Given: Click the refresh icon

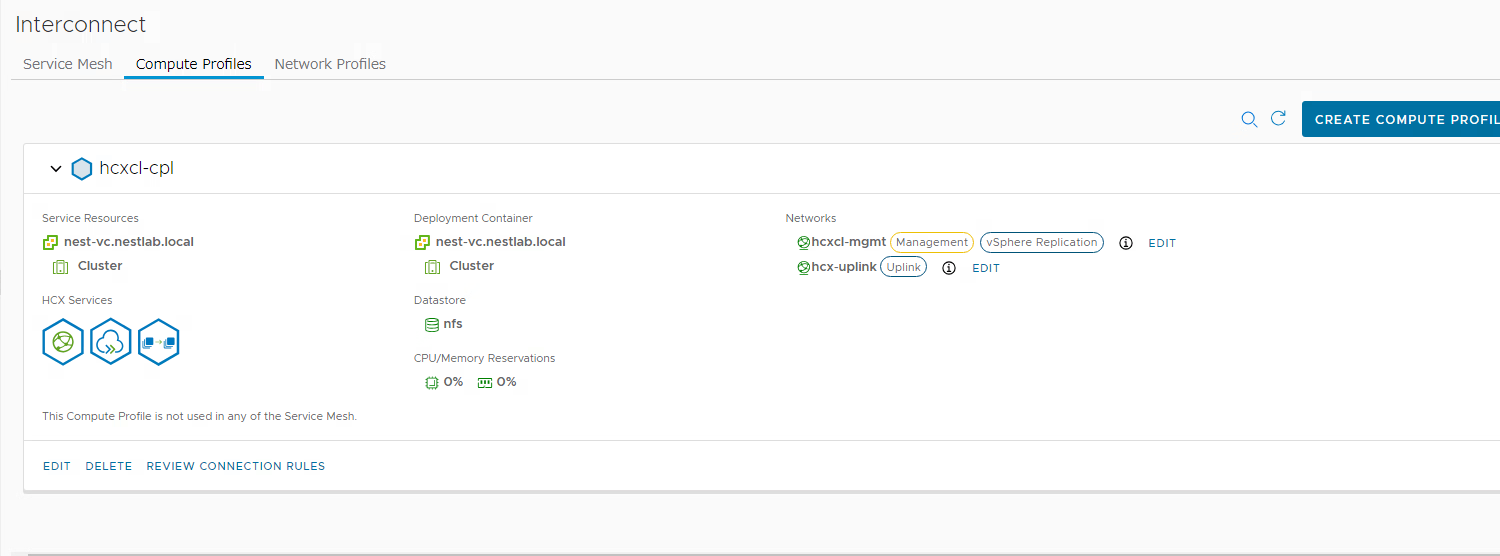Looking at the screenshot, I should click(x=1278, y=118).
